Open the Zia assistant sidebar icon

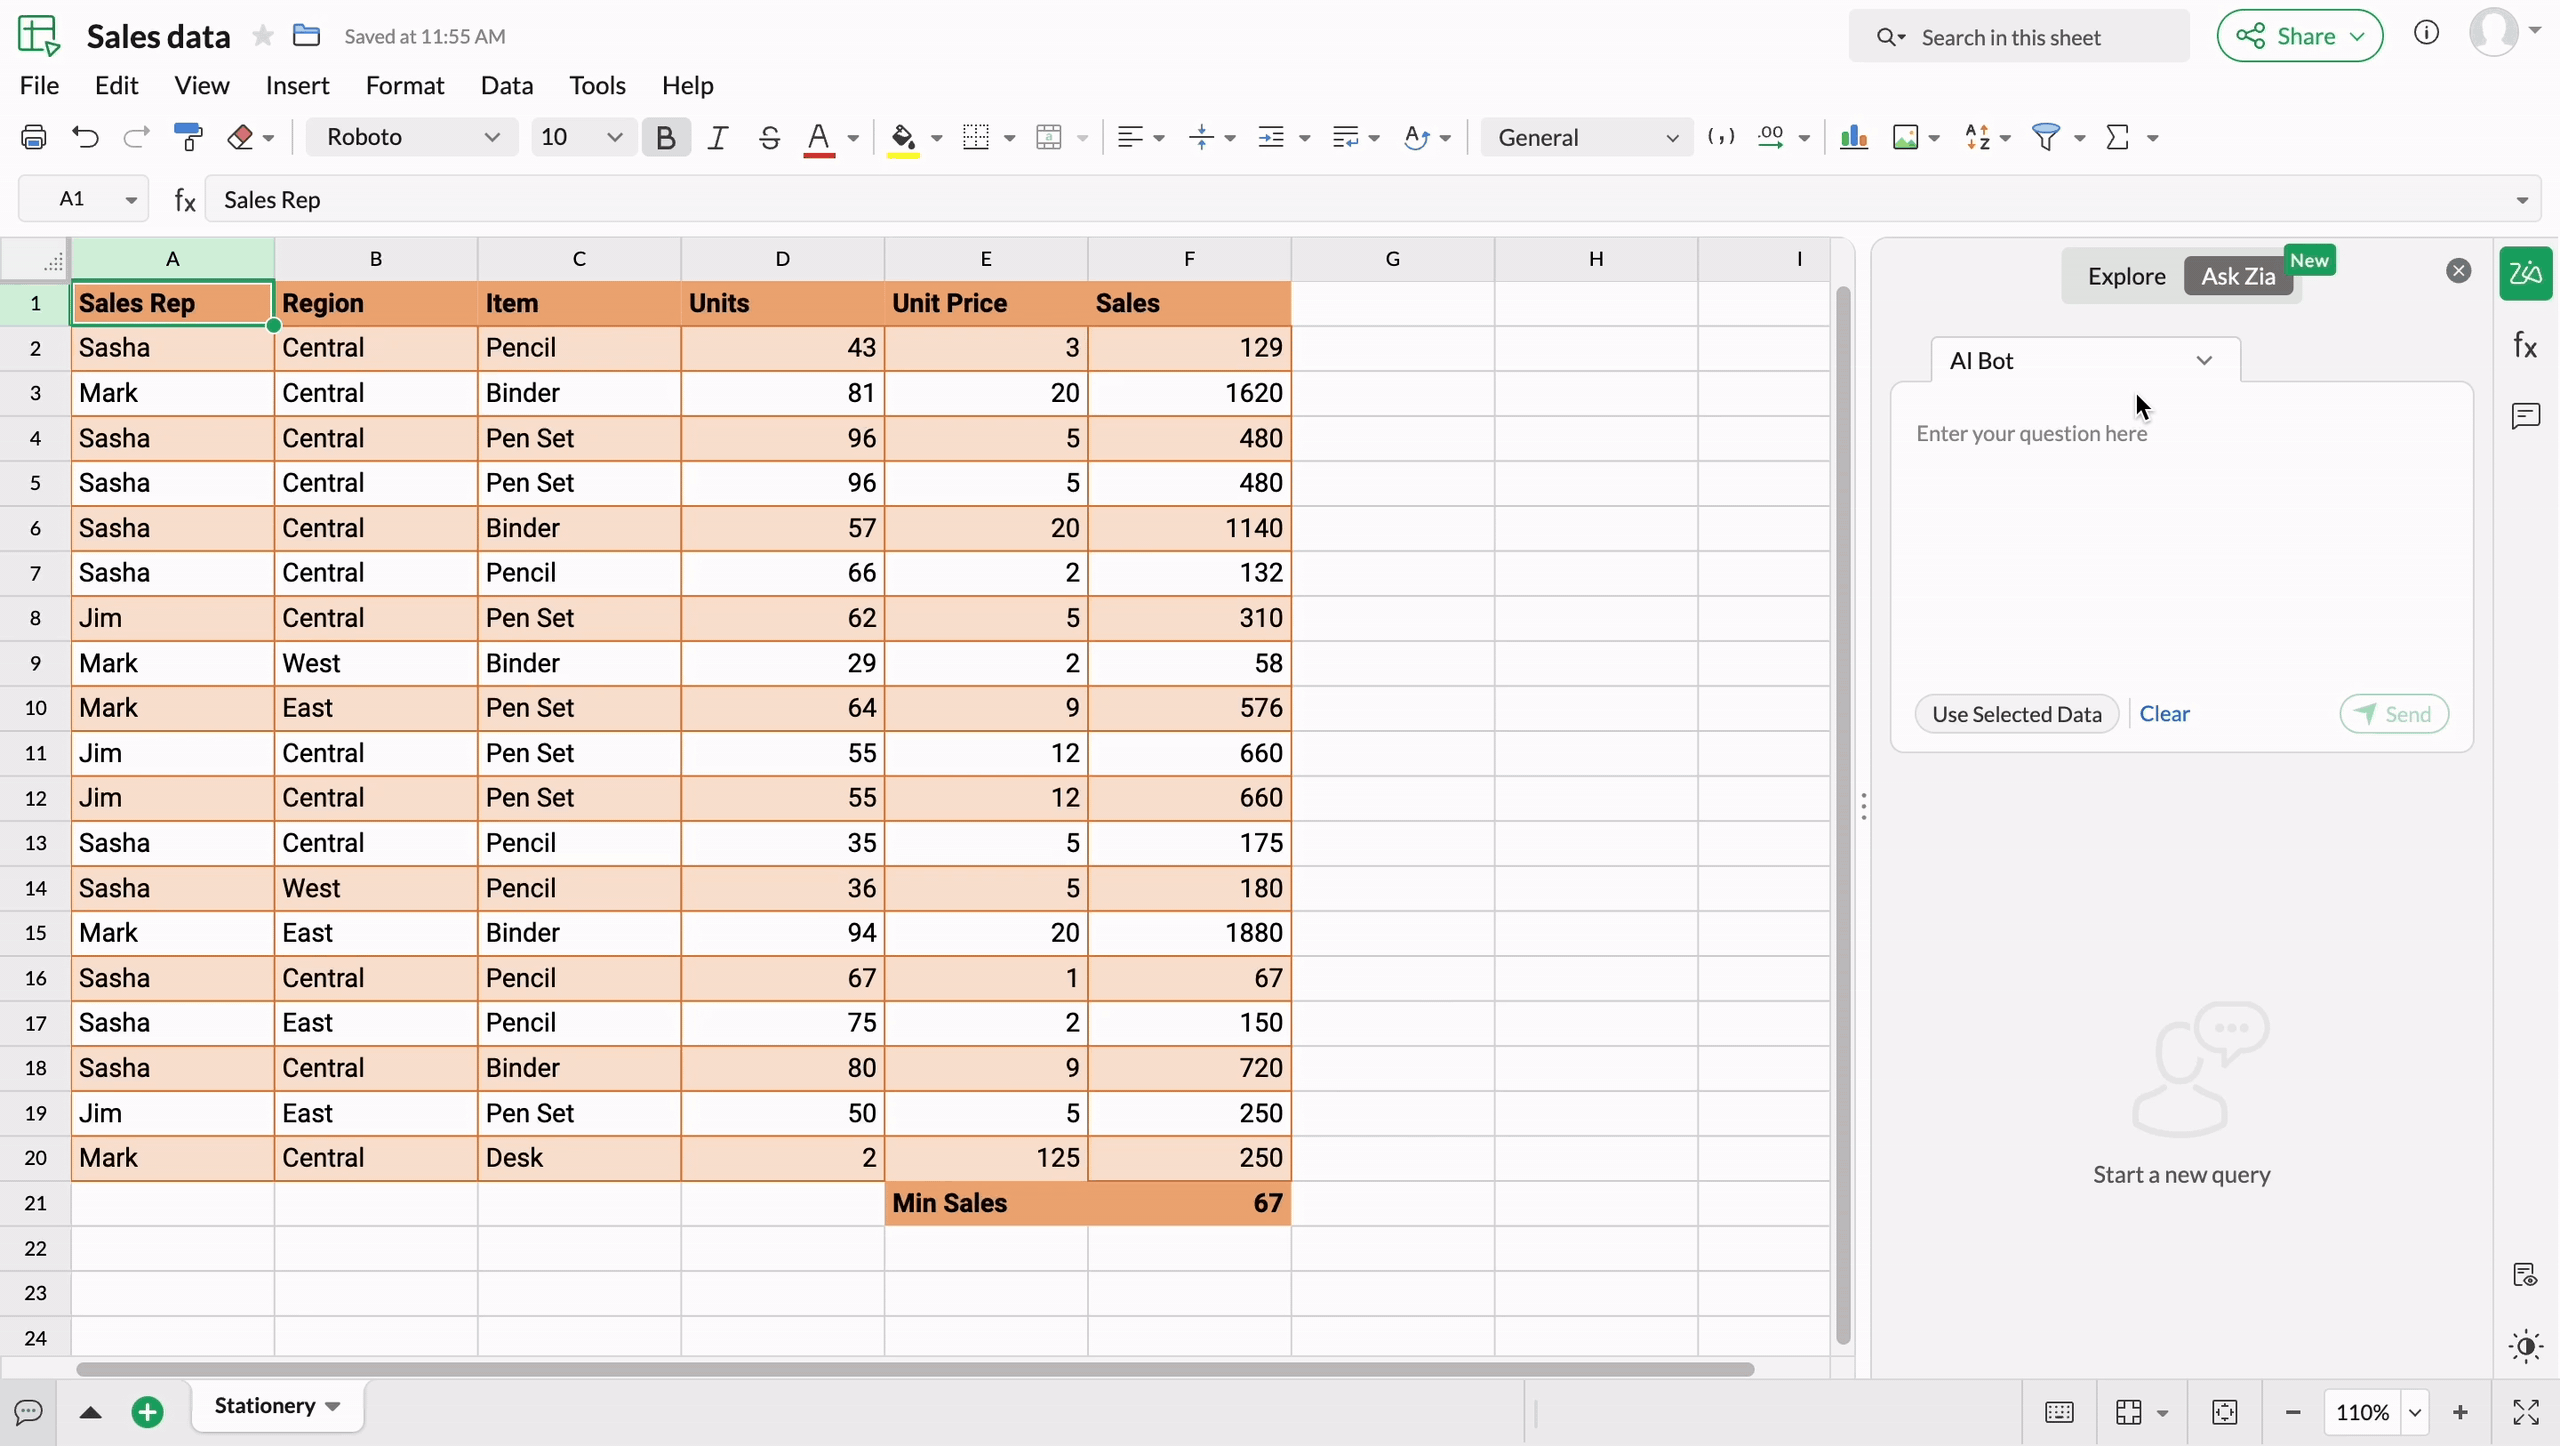click(x=2525, y=273)
